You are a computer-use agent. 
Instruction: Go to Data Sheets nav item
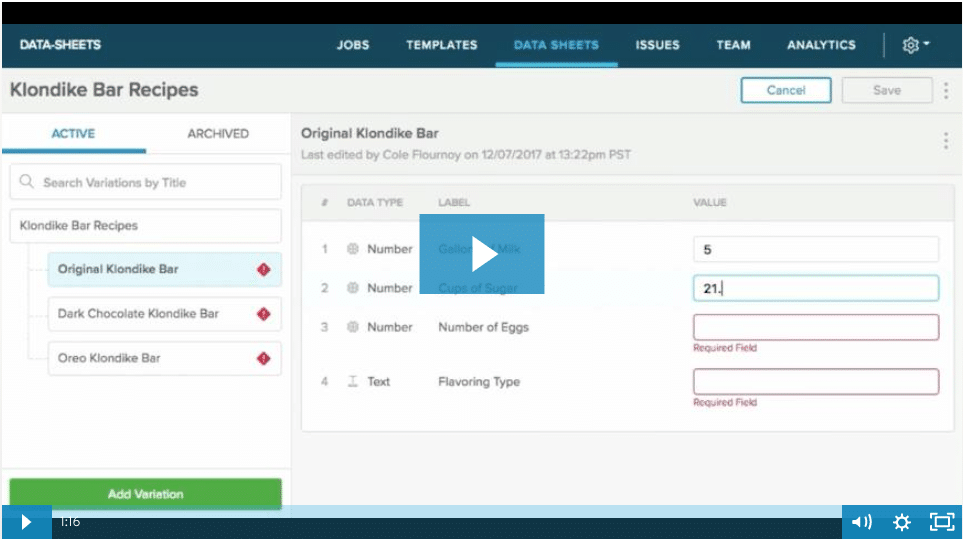pos(556,45)
